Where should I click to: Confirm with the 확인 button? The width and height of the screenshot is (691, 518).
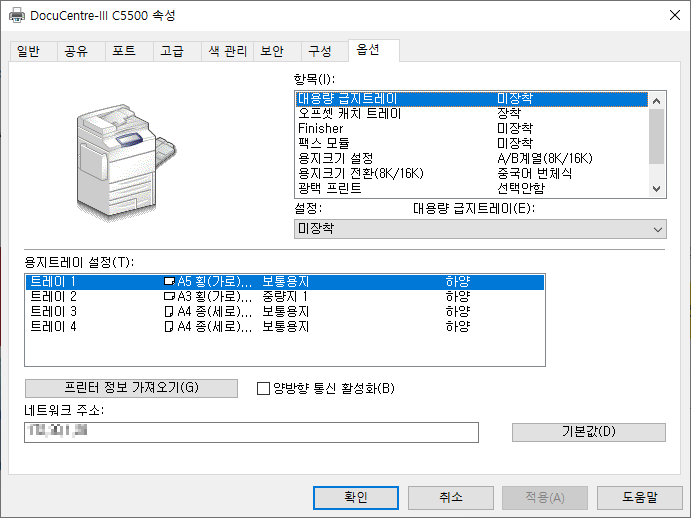(356, 498)
